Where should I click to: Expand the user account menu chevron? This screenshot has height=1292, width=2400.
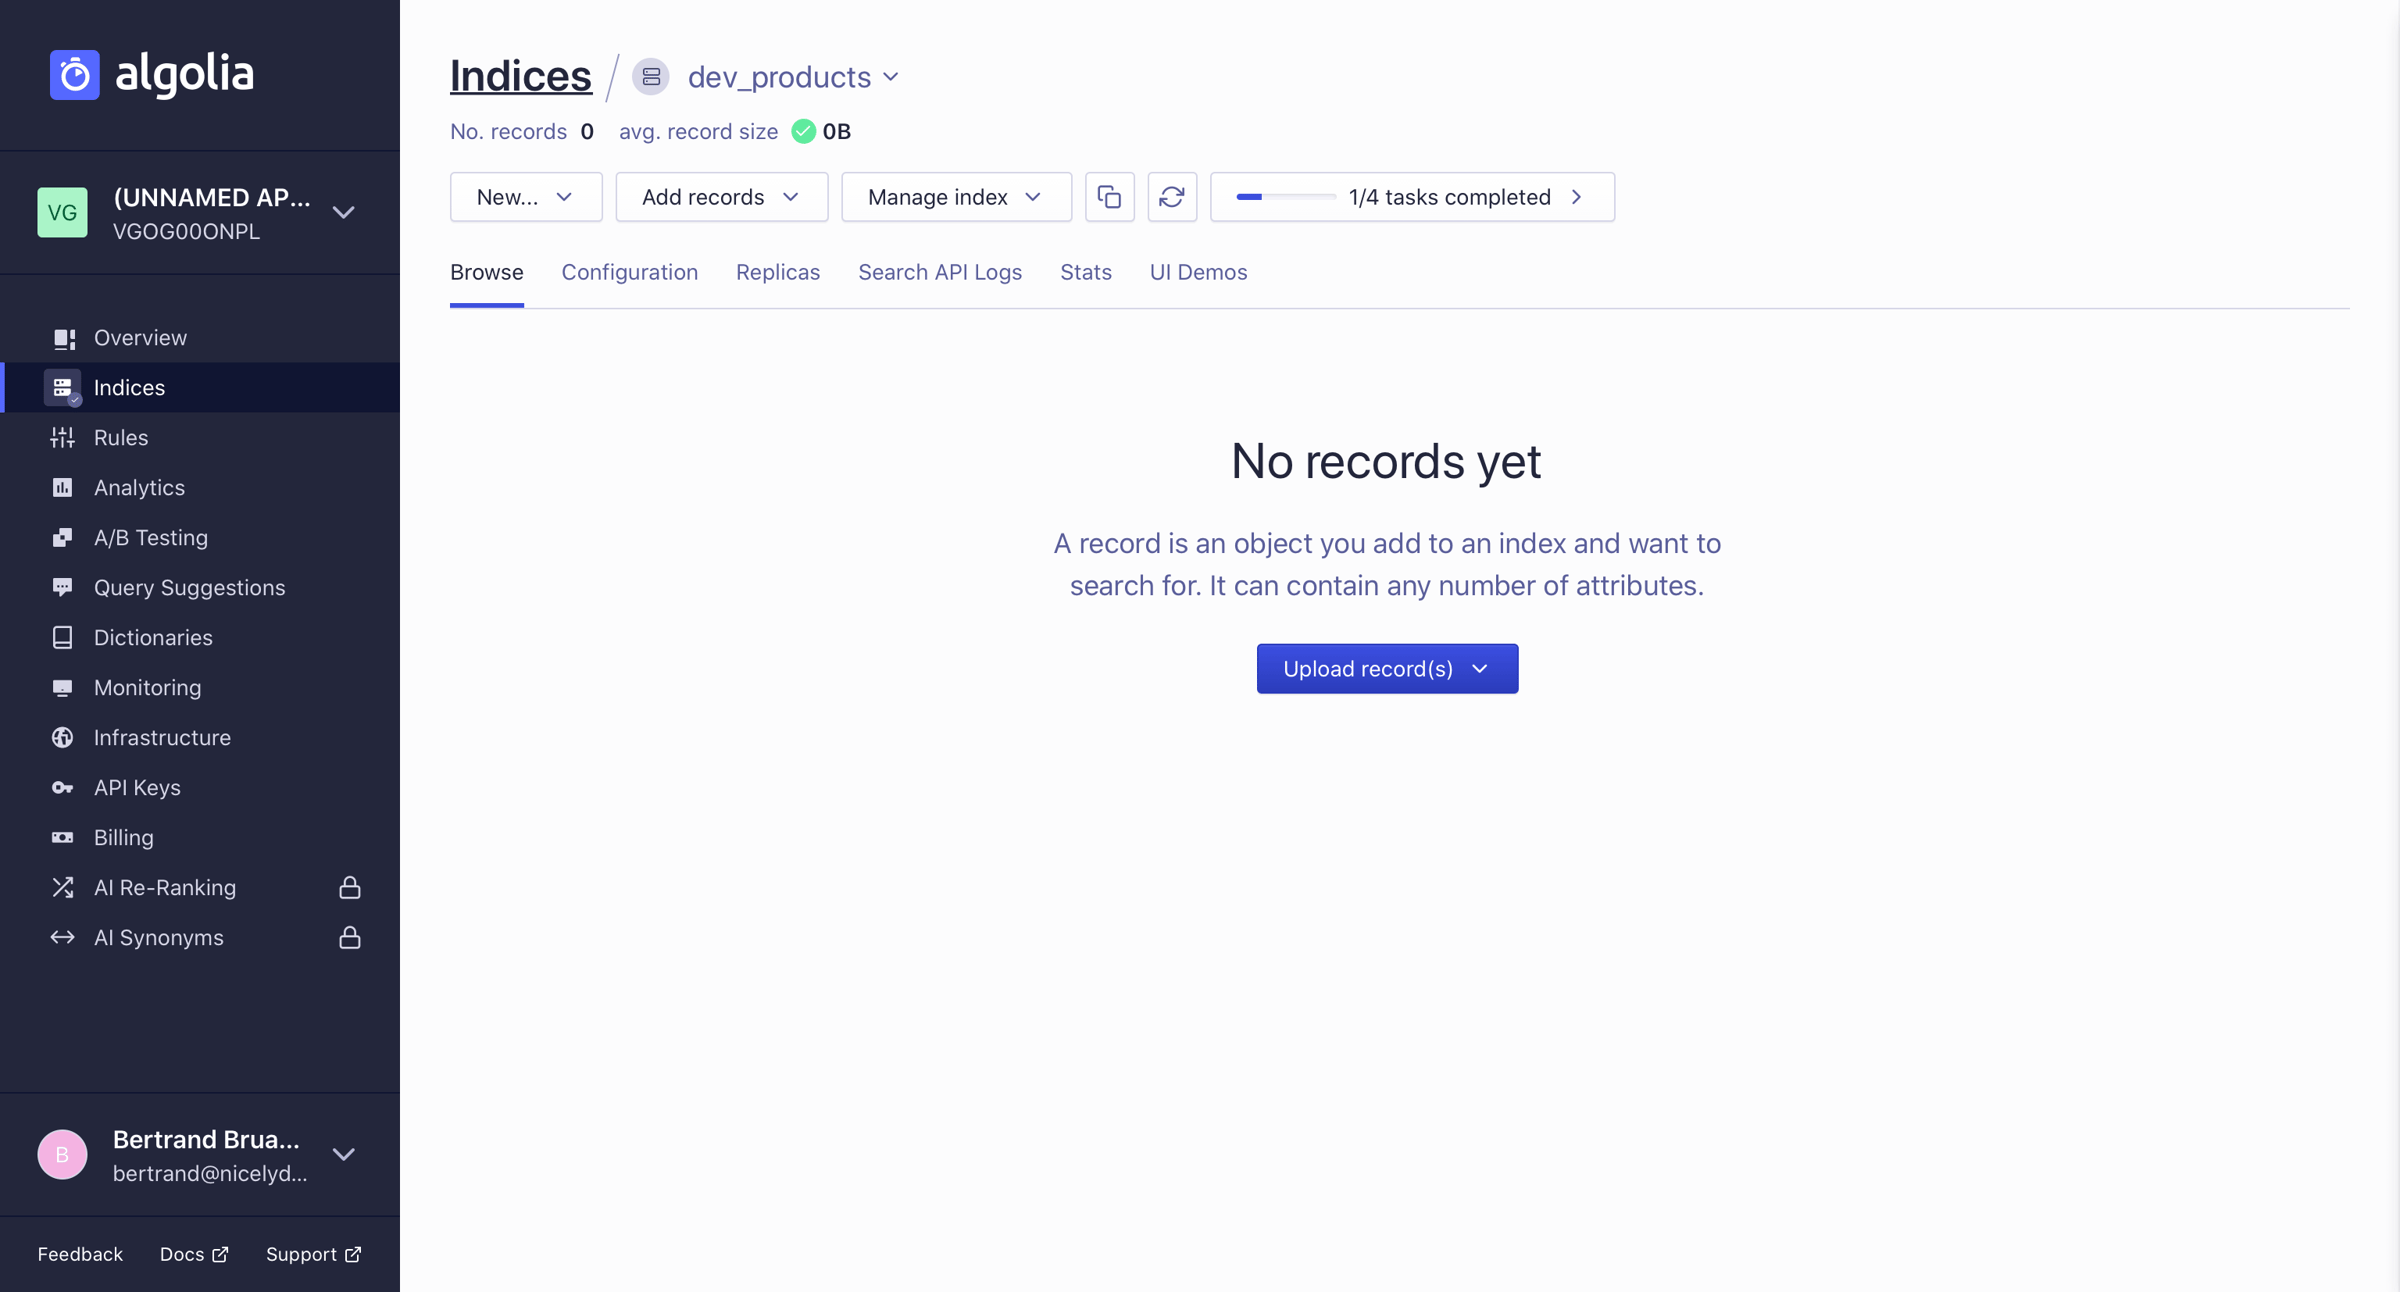[x=344, y=1154]
